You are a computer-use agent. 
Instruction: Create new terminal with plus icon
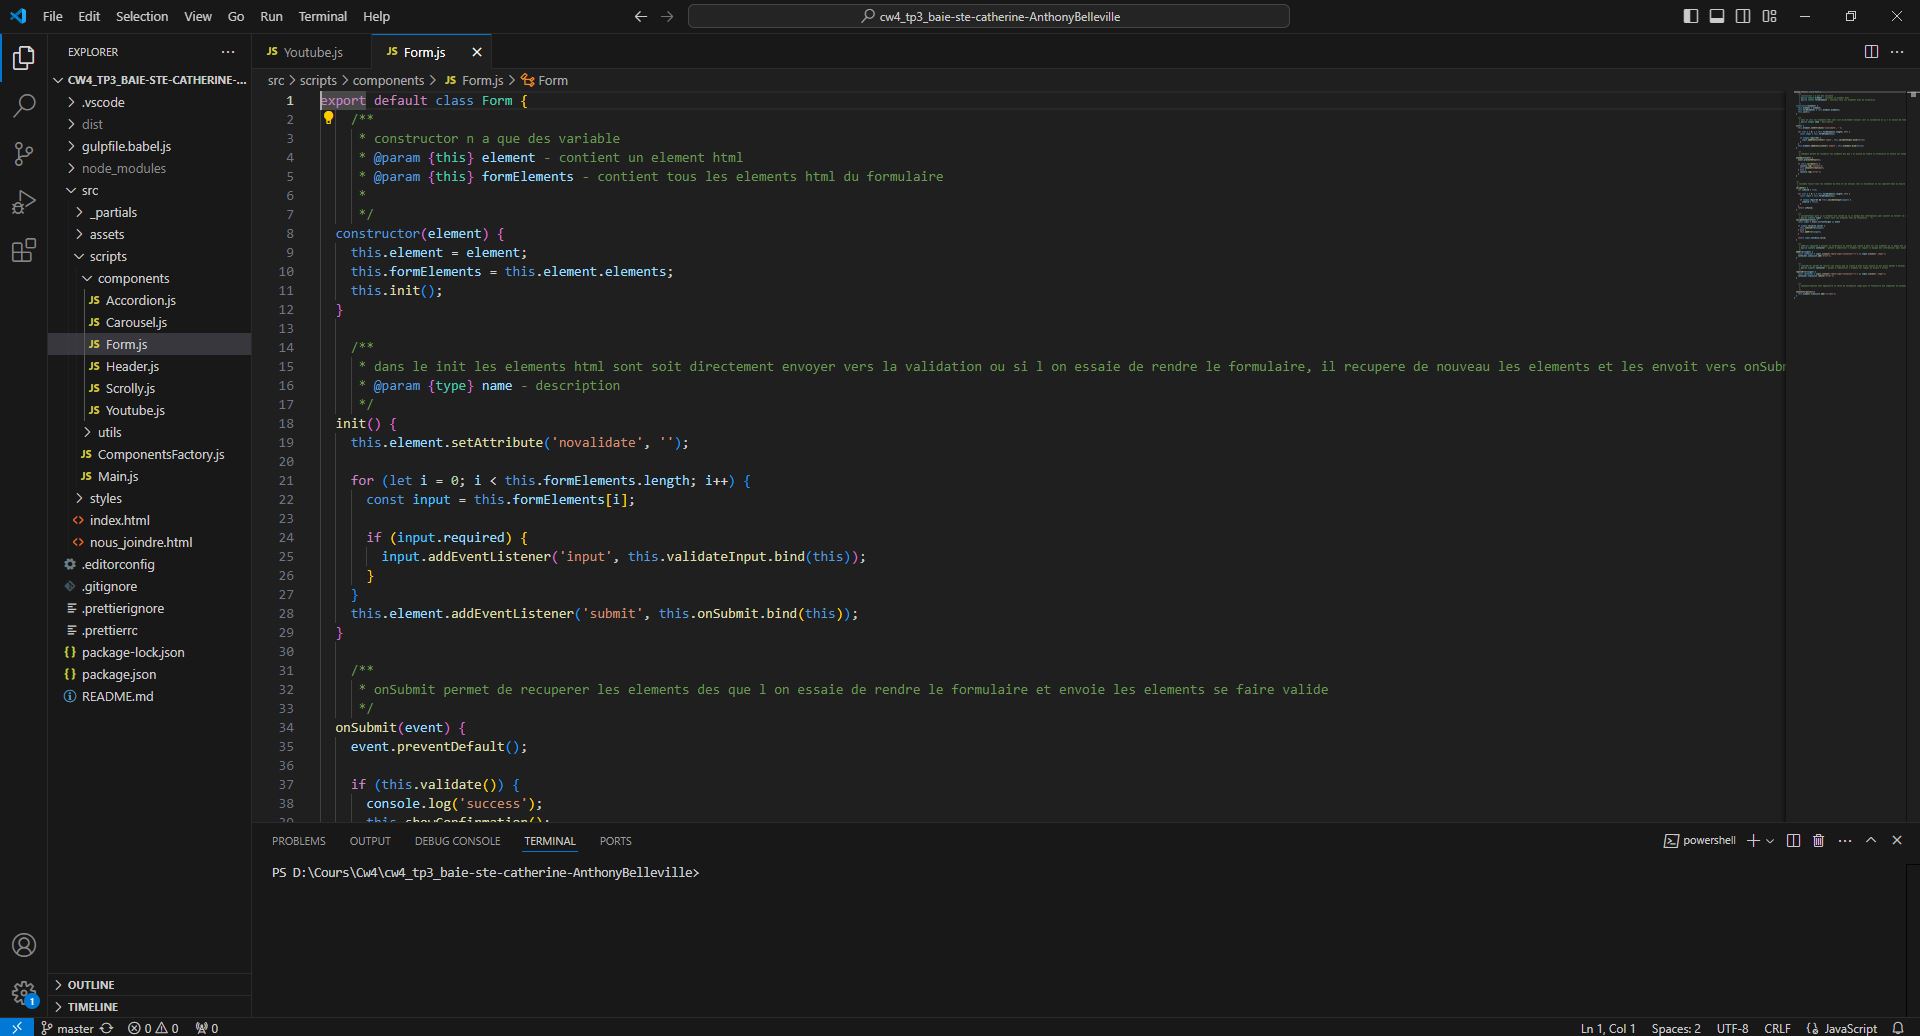coord(1753,841)
